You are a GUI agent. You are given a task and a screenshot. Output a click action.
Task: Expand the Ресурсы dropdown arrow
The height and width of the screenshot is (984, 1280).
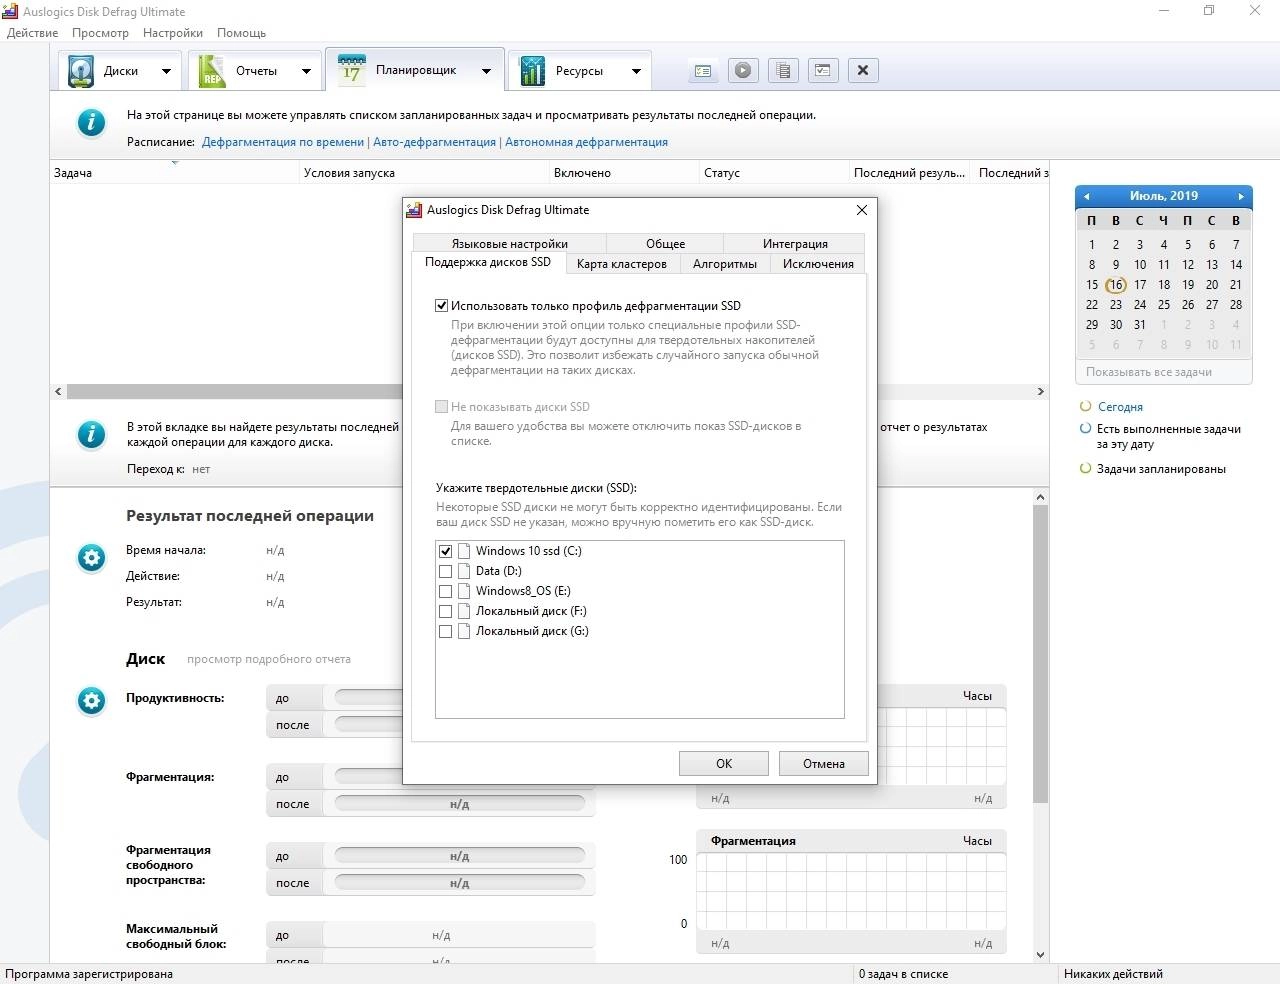point(636,71)
